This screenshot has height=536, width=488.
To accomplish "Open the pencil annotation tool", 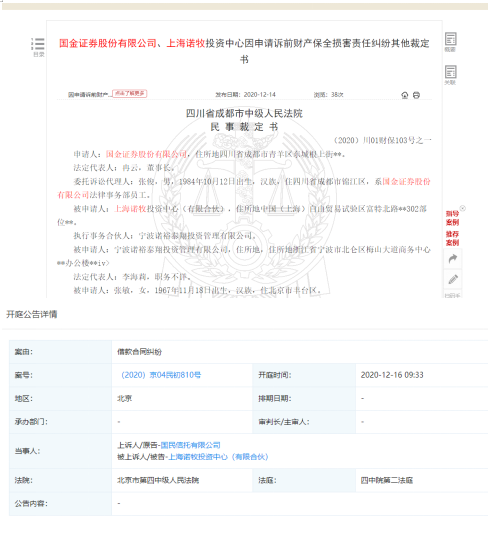I will pos(453,279).
